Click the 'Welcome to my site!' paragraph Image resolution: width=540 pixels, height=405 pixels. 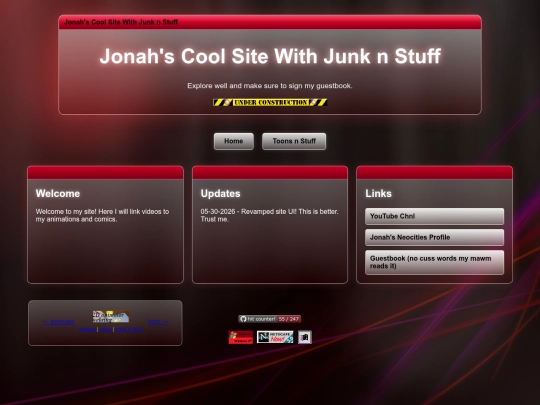[x=102, y=215]
